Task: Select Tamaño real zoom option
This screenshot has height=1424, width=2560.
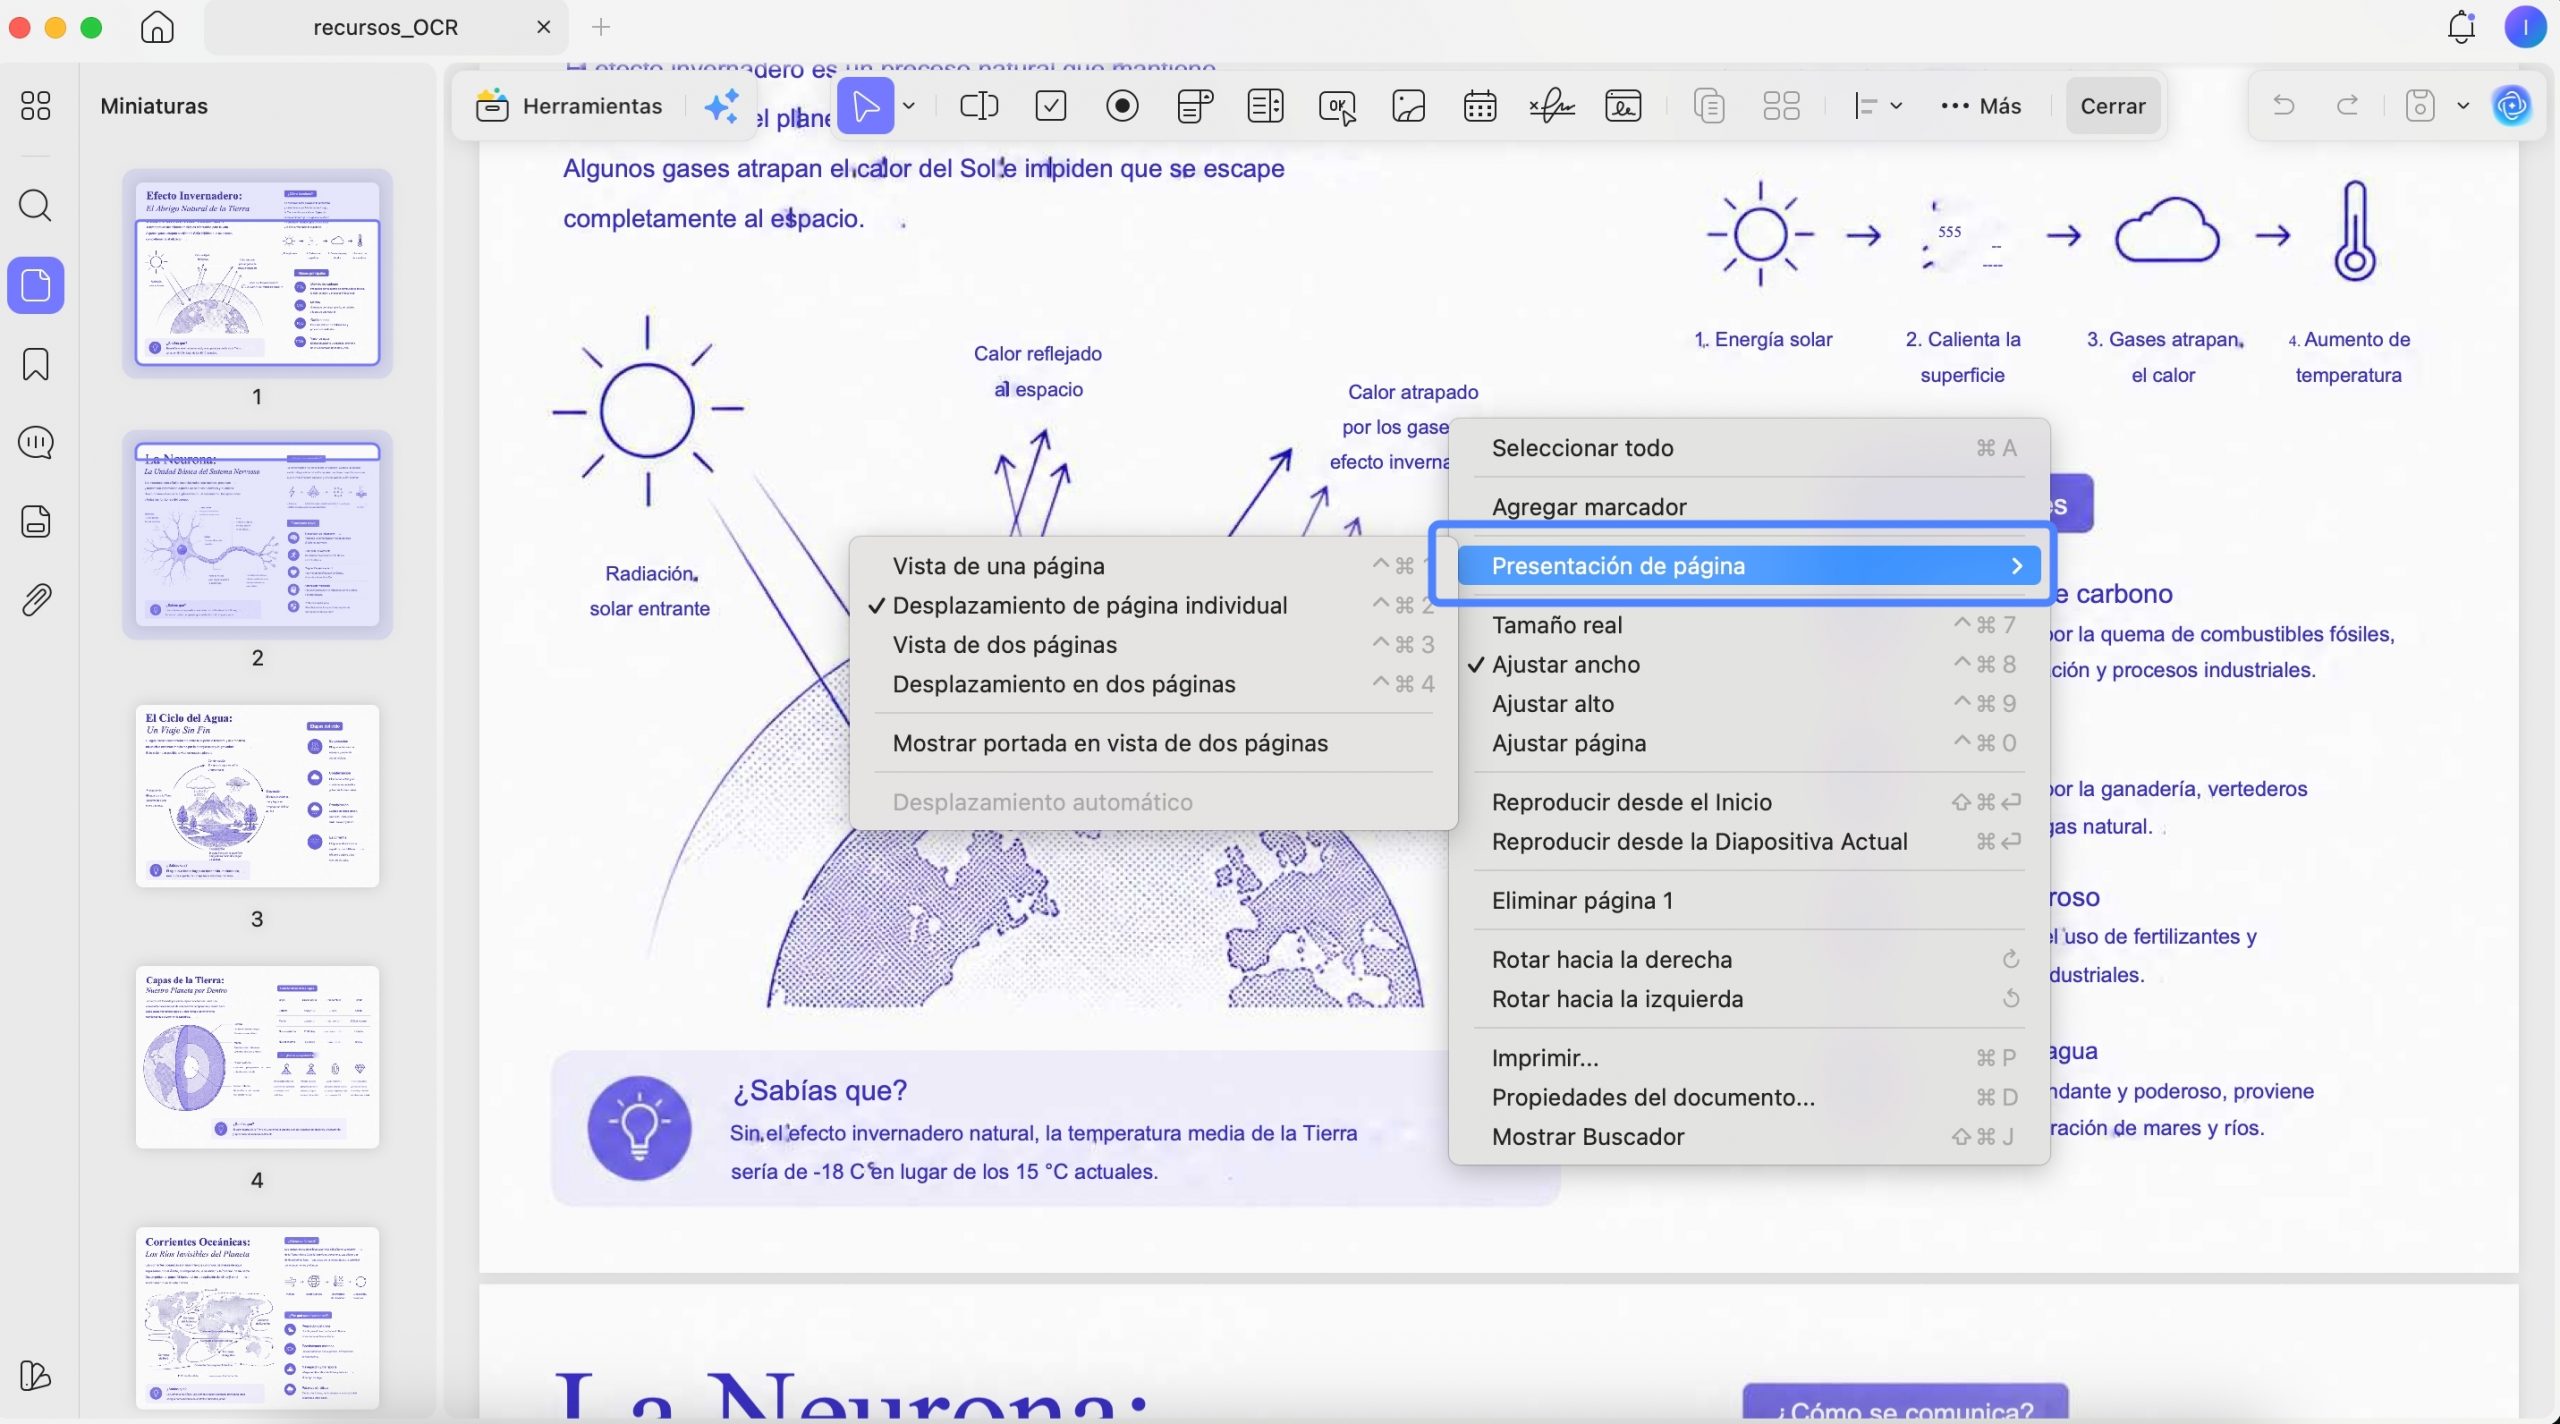Action: 1748,625
